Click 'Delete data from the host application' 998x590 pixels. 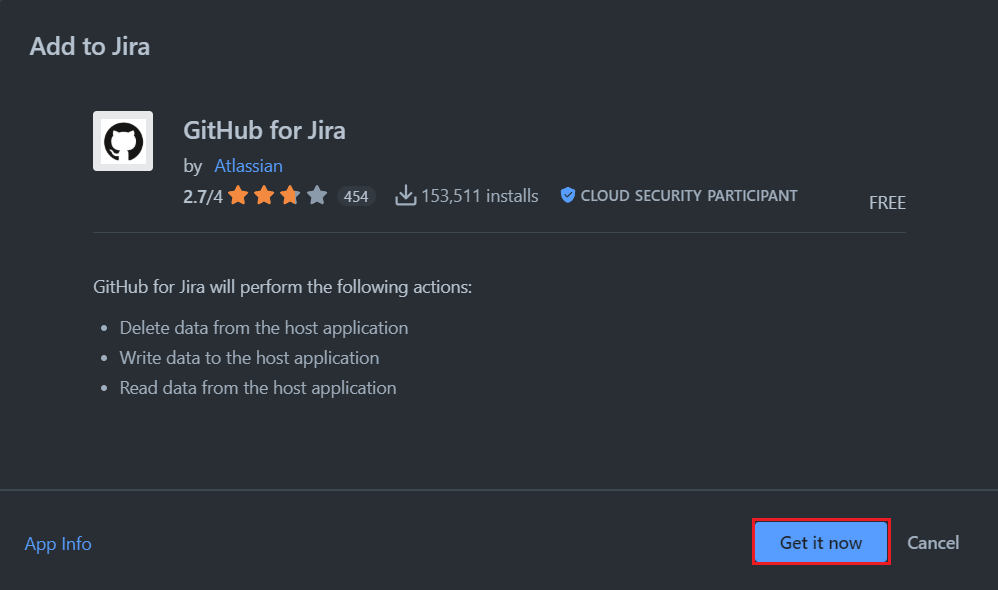(x=264, y=328)
